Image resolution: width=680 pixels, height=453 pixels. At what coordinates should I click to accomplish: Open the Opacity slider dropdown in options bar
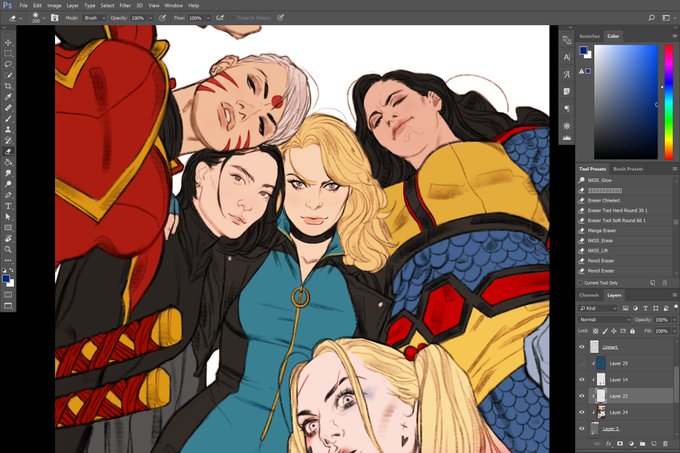point(150,18)
